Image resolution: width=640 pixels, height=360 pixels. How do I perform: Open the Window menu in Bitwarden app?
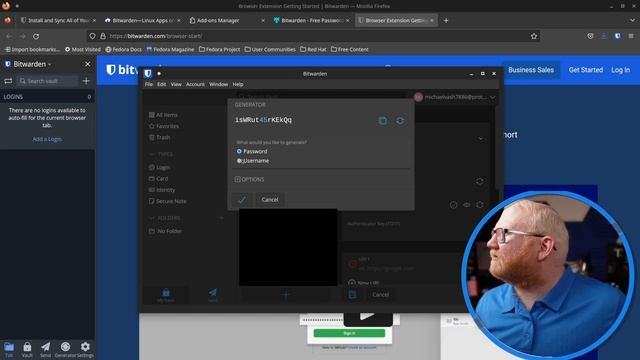tap(218, 84)
